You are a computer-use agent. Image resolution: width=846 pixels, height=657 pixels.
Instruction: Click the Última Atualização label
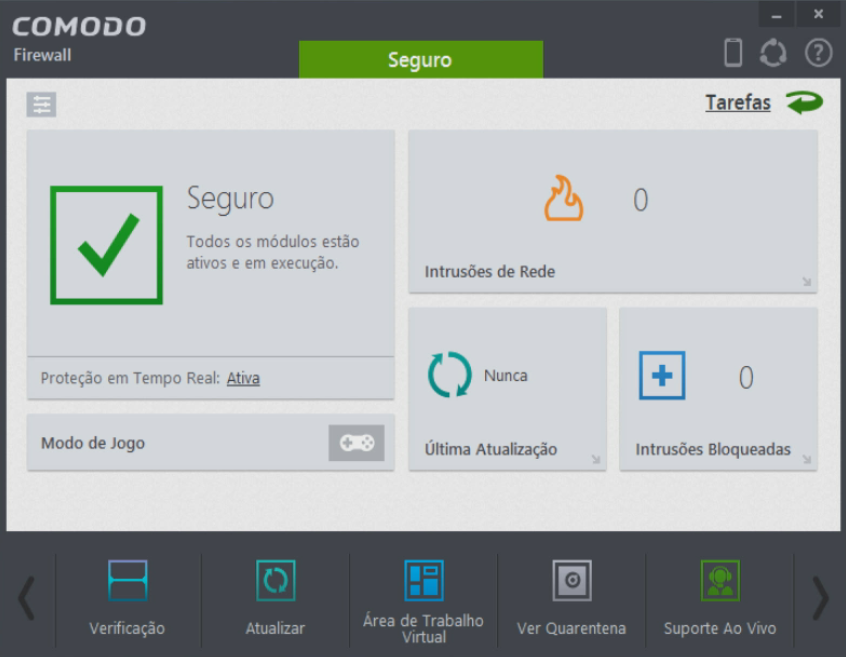click(491, 449)
